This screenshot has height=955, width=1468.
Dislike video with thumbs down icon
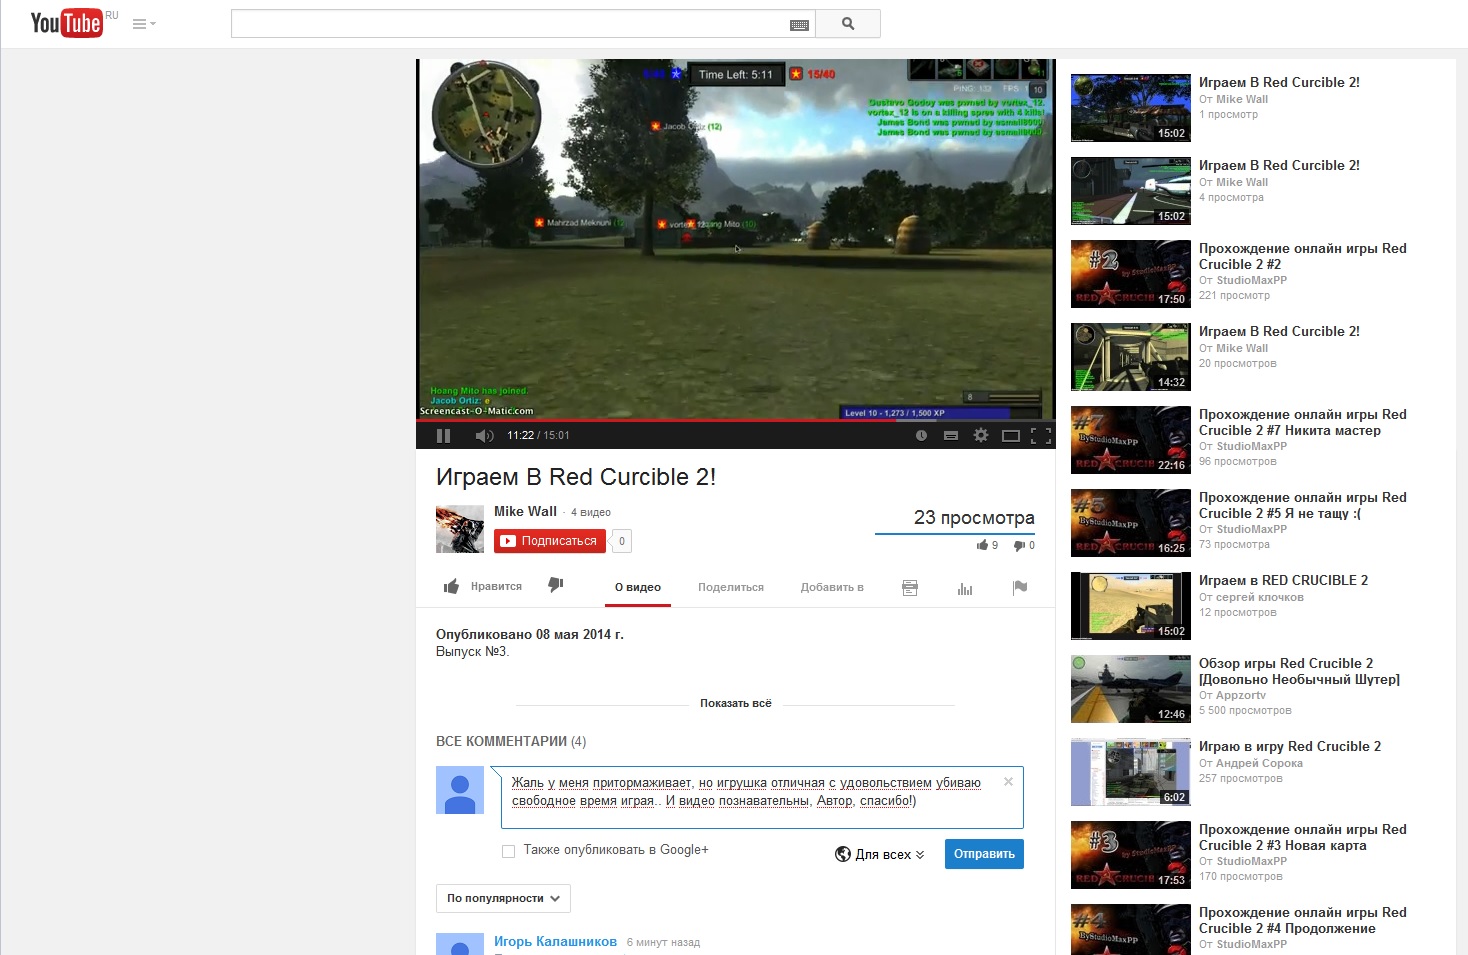pyautogui.click(x=556, y=585)
